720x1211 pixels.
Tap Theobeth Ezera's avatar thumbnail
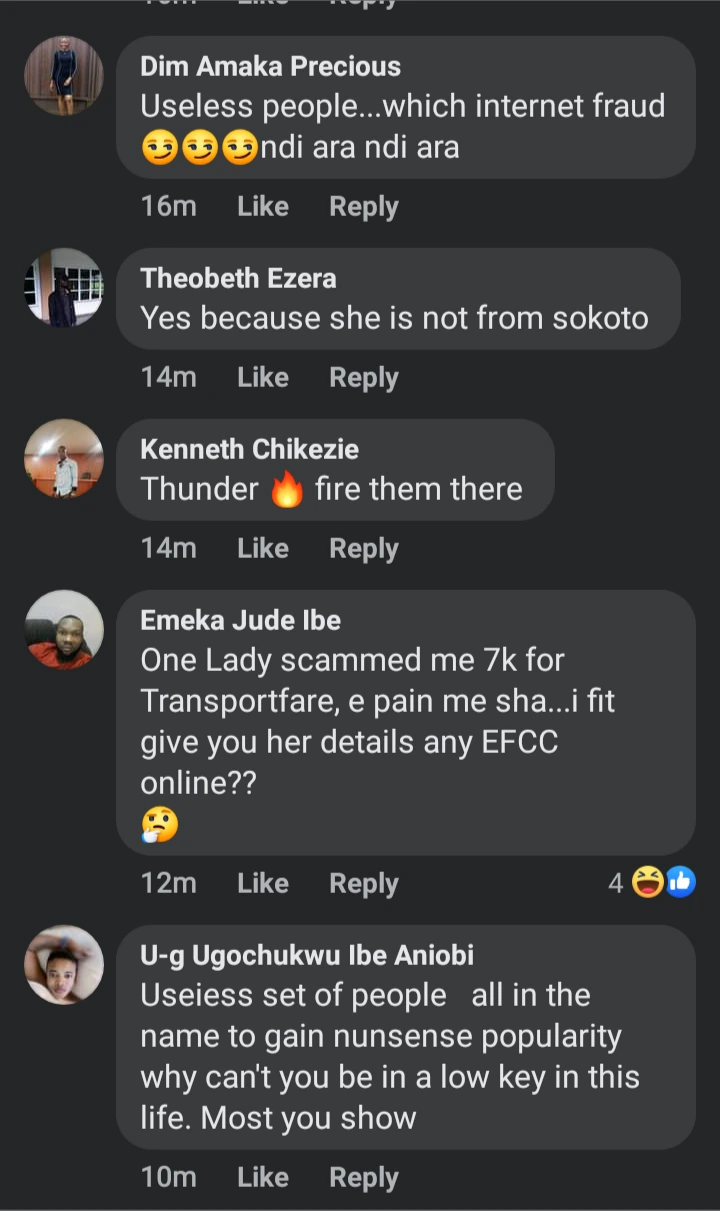64,288
